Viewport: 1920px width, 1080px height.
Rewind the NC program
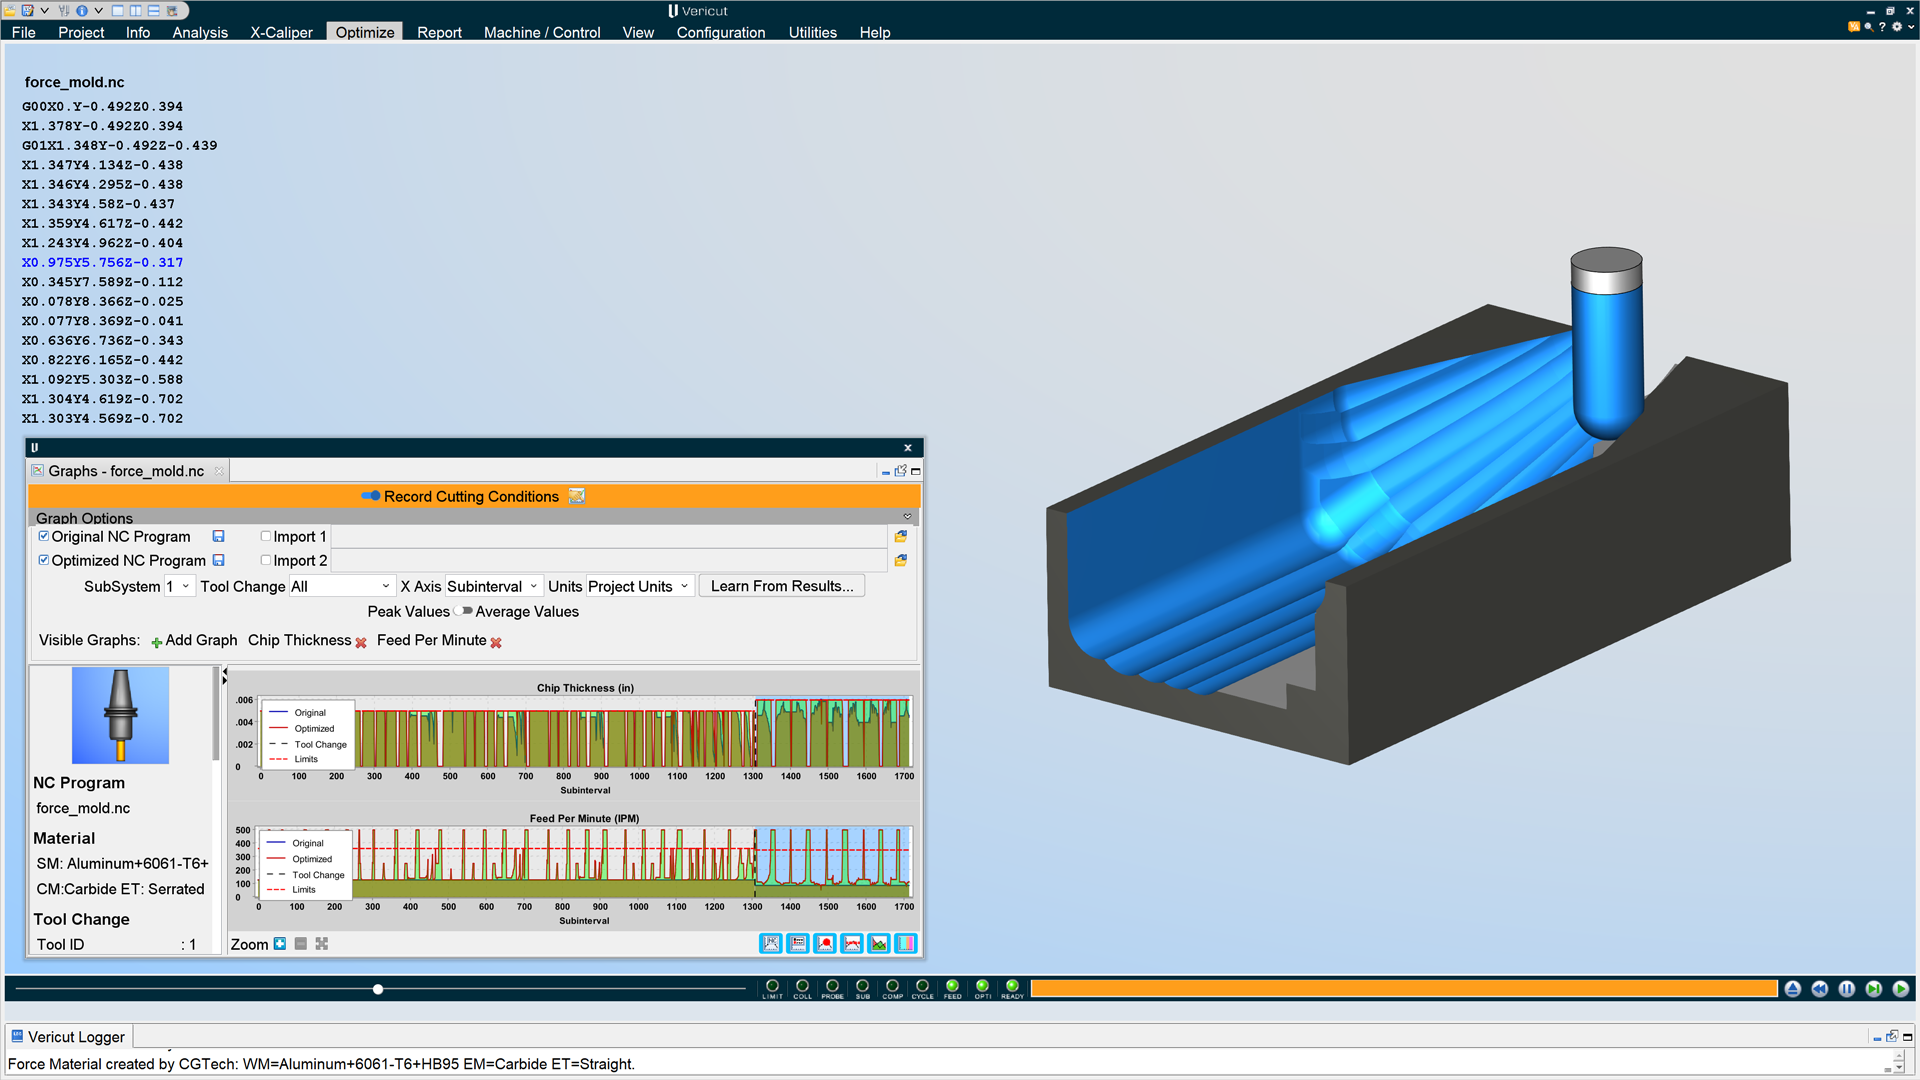pyautogui.click(x=1819, y=989)
